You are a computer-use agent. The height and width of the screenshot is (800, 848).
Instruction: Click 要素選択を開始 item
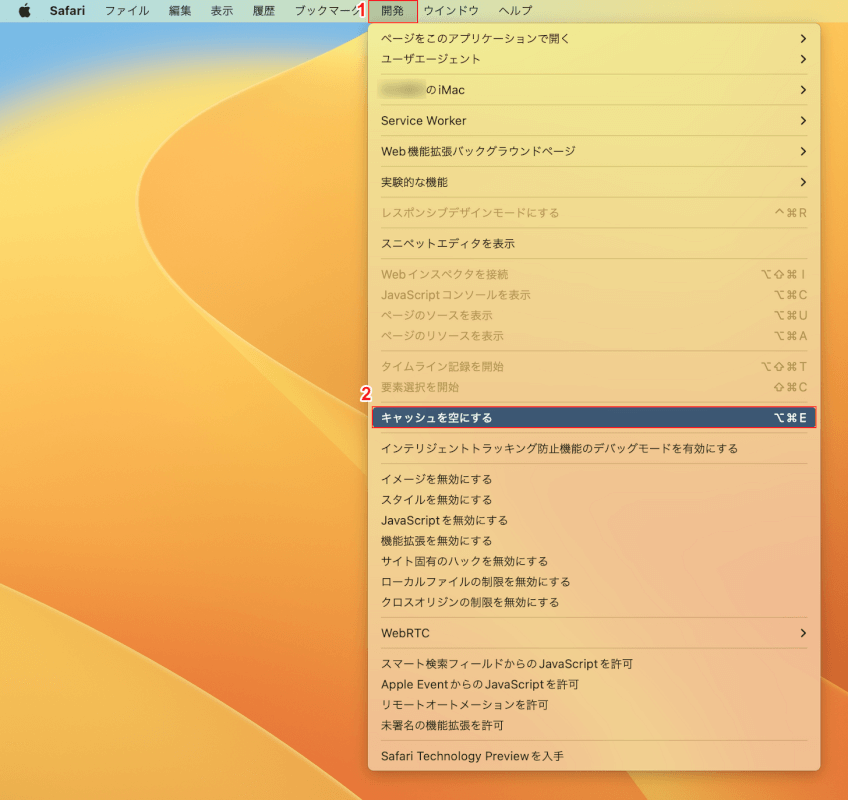(594, 388)
